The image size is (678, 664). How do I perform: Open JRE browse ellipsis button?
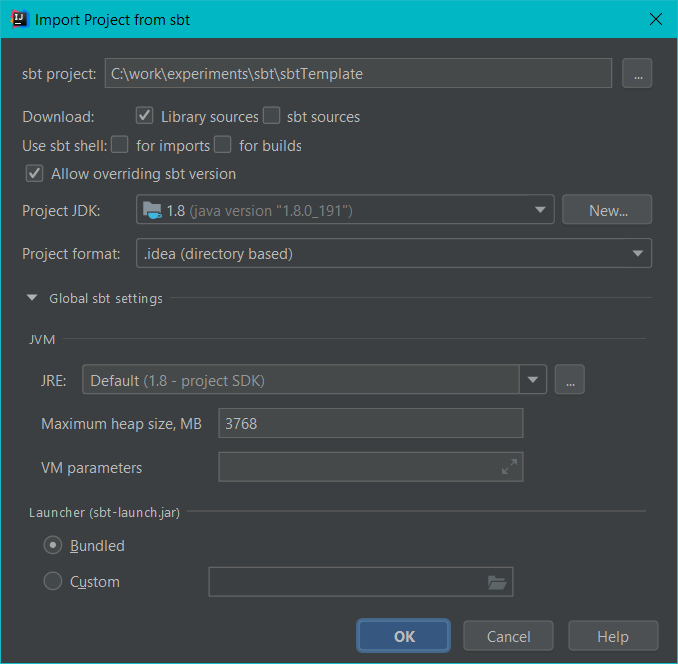coord(570,380)
